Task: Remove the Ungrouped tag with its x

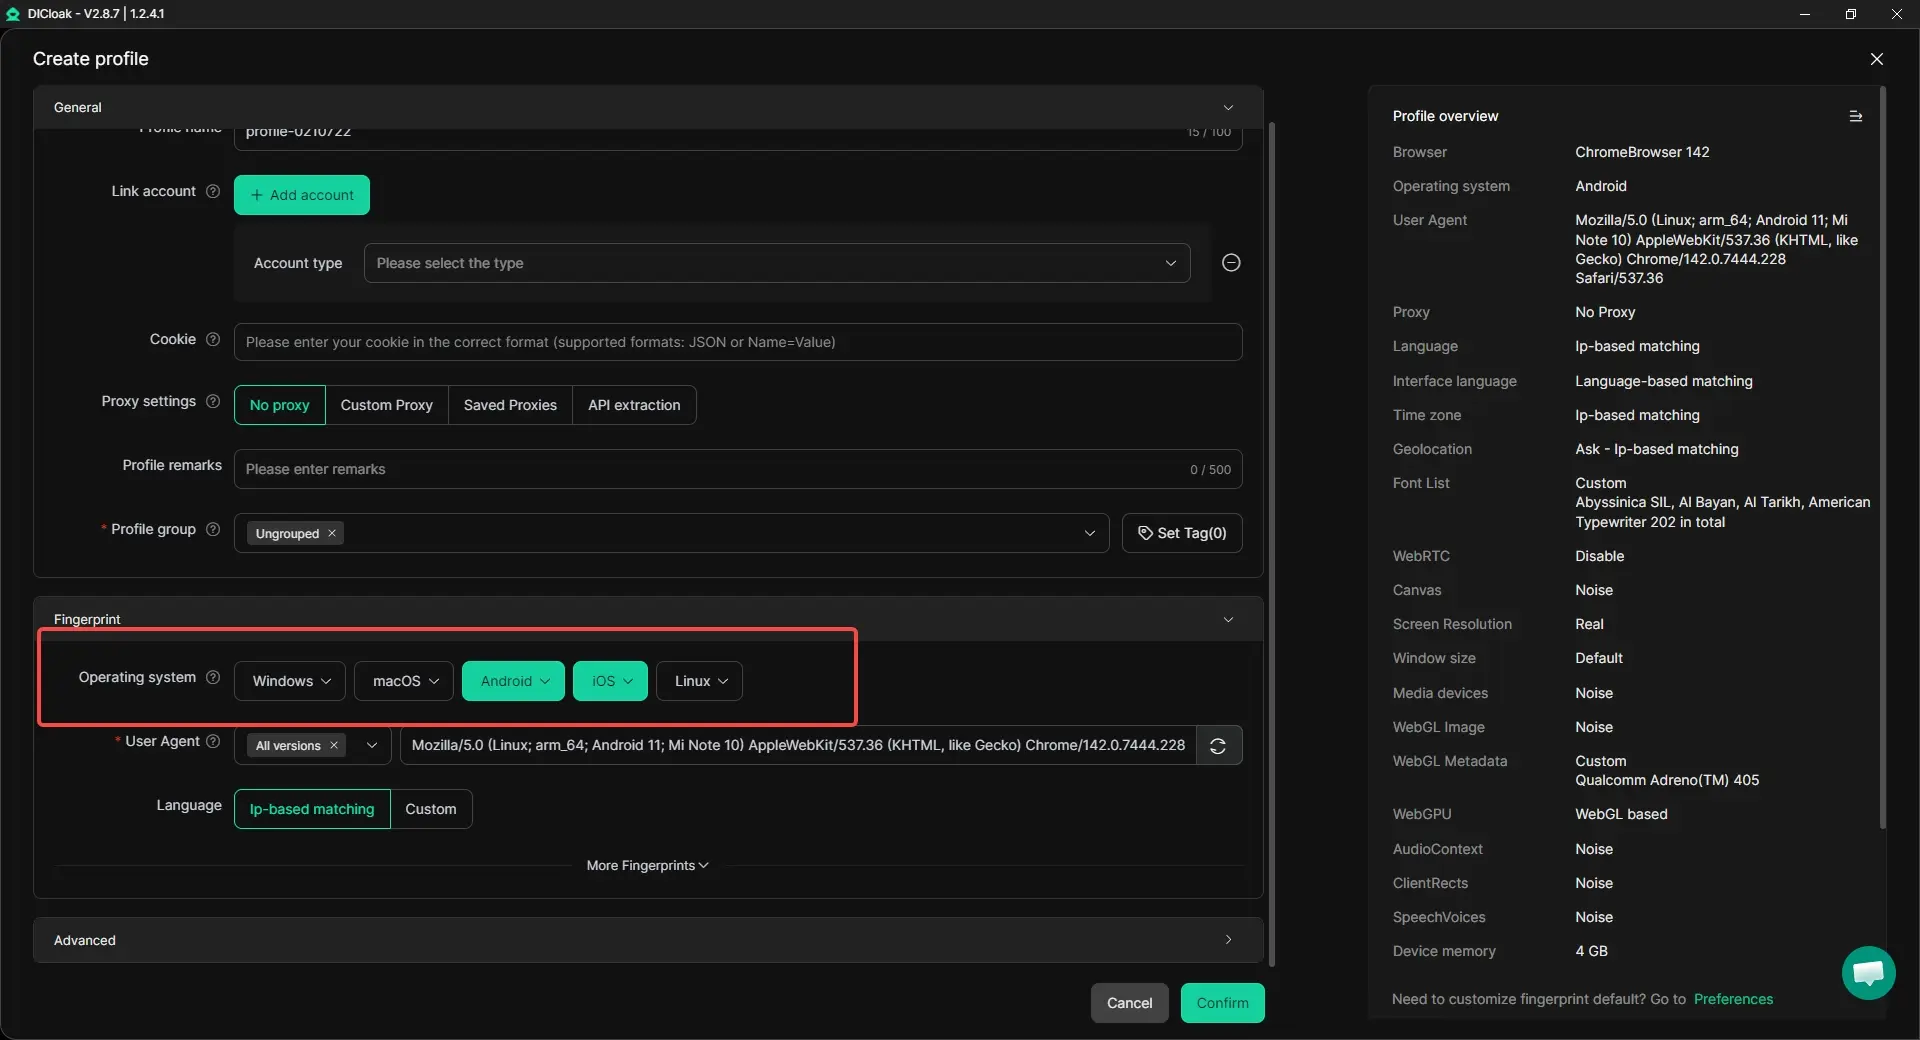Action: [332, 534]
